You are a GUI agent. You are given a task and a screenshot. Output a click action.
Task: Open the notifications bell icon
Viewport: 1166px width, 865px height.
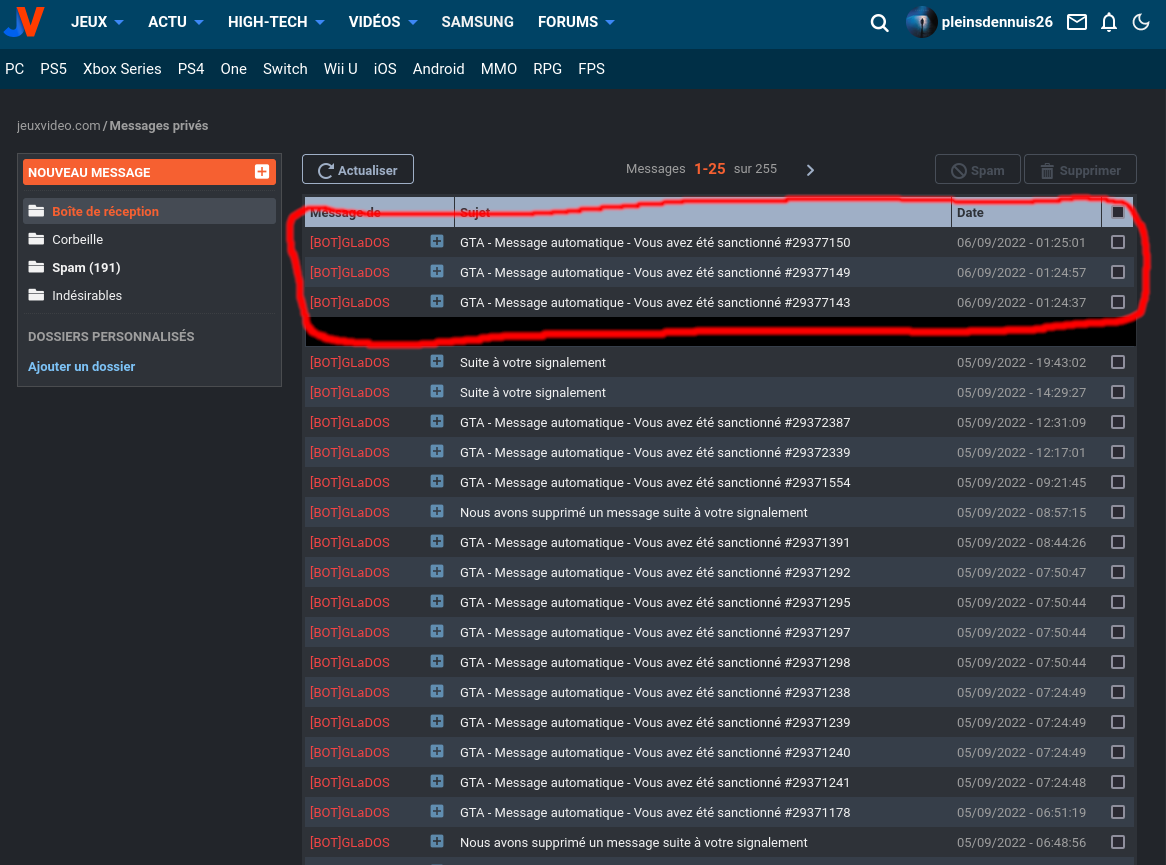[1108, 22]
